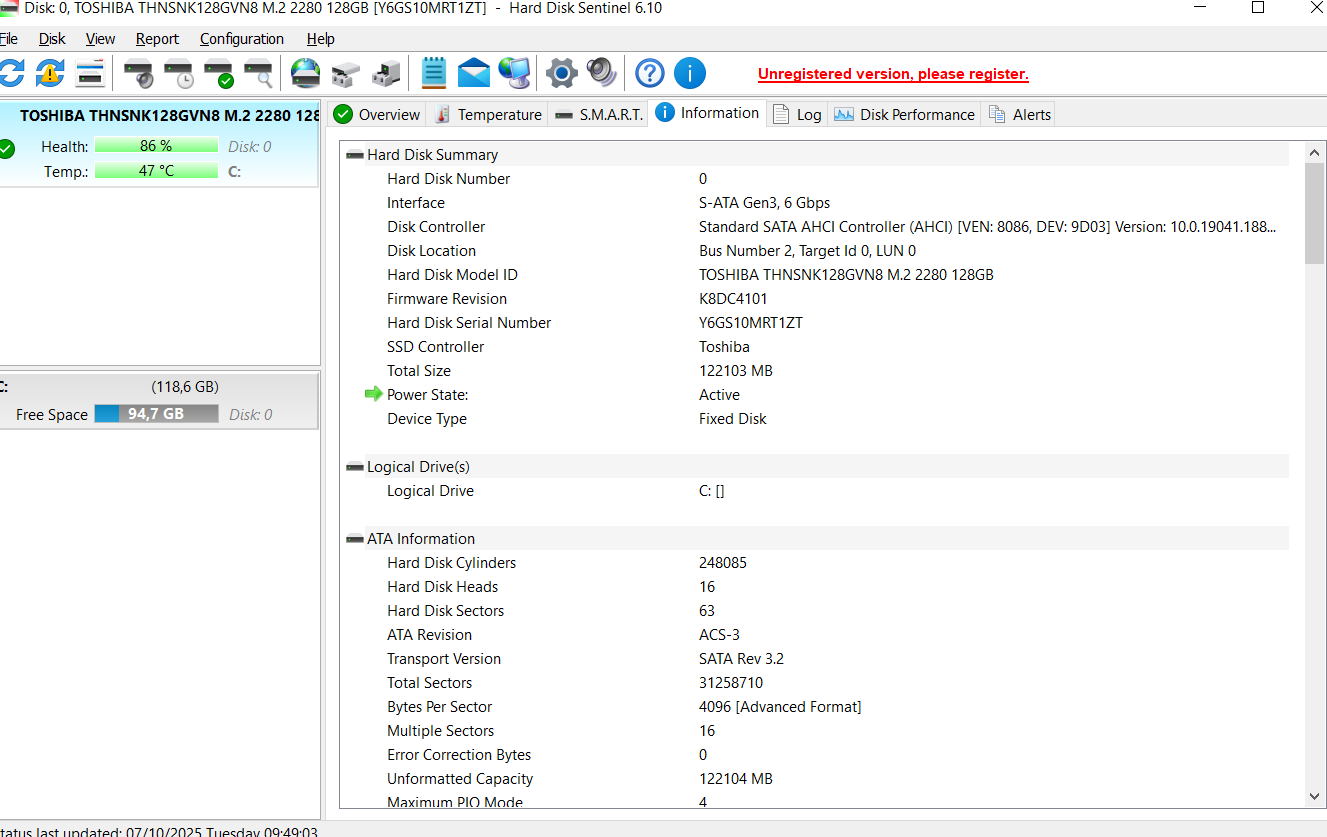Click the refresh with warning icon
The image size is (1327, 837).
tap(50, 73)
